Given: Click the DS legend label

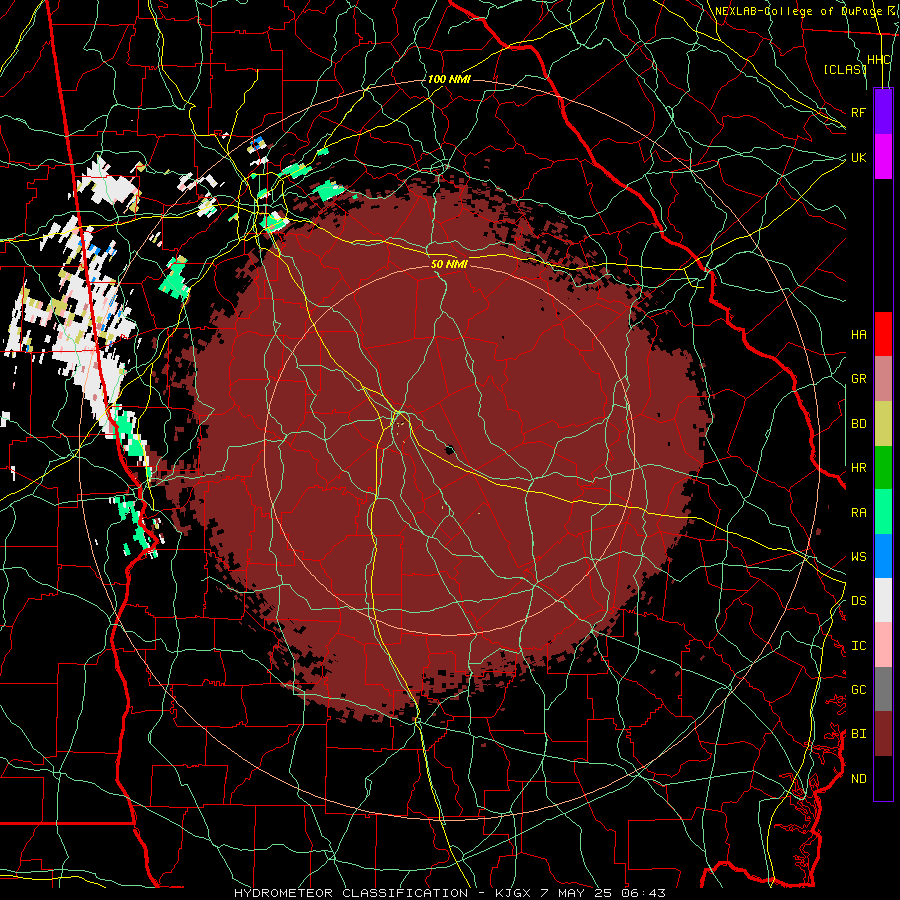Looking at the screenshot, I should (858, 601).
